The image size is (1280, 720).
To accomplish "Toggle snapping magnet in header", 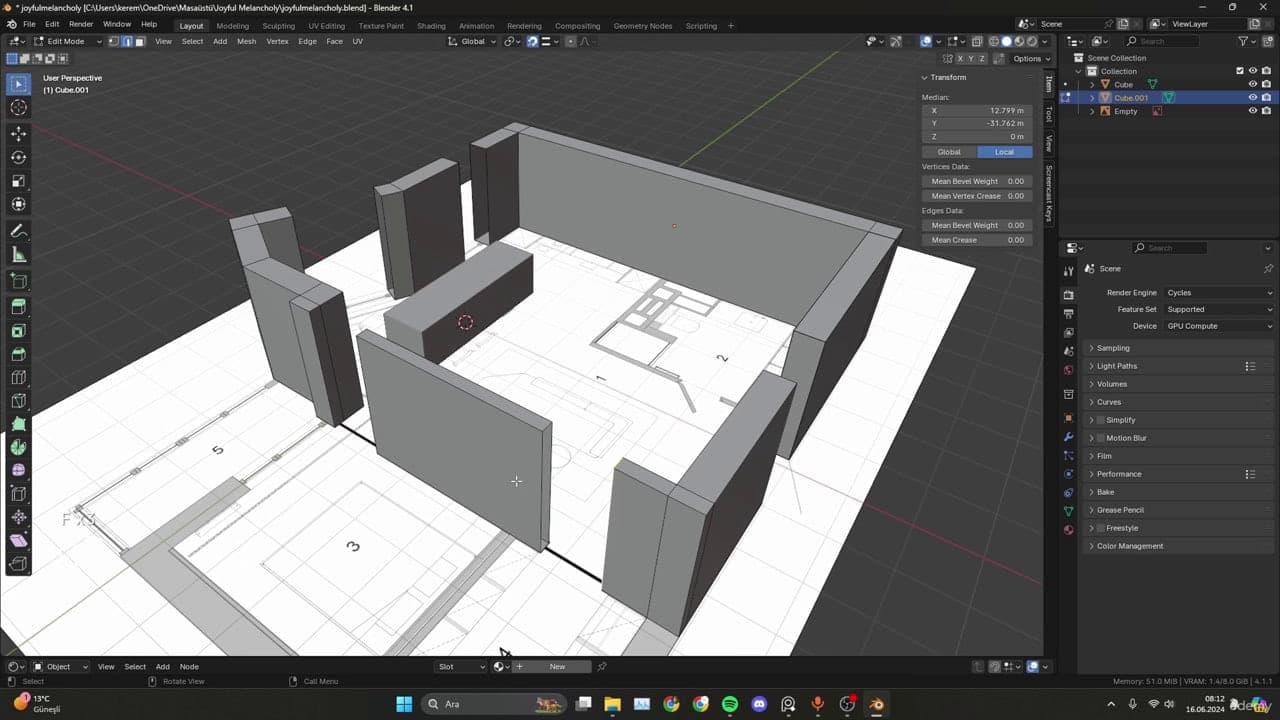I will [532, 41].
